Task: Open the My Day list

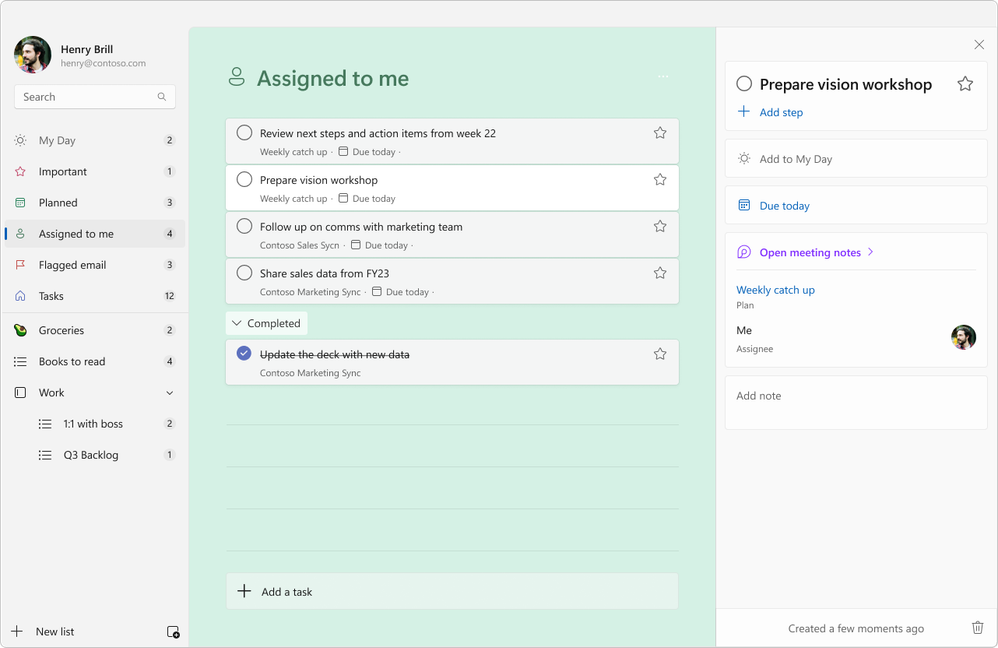Action: 57,141
